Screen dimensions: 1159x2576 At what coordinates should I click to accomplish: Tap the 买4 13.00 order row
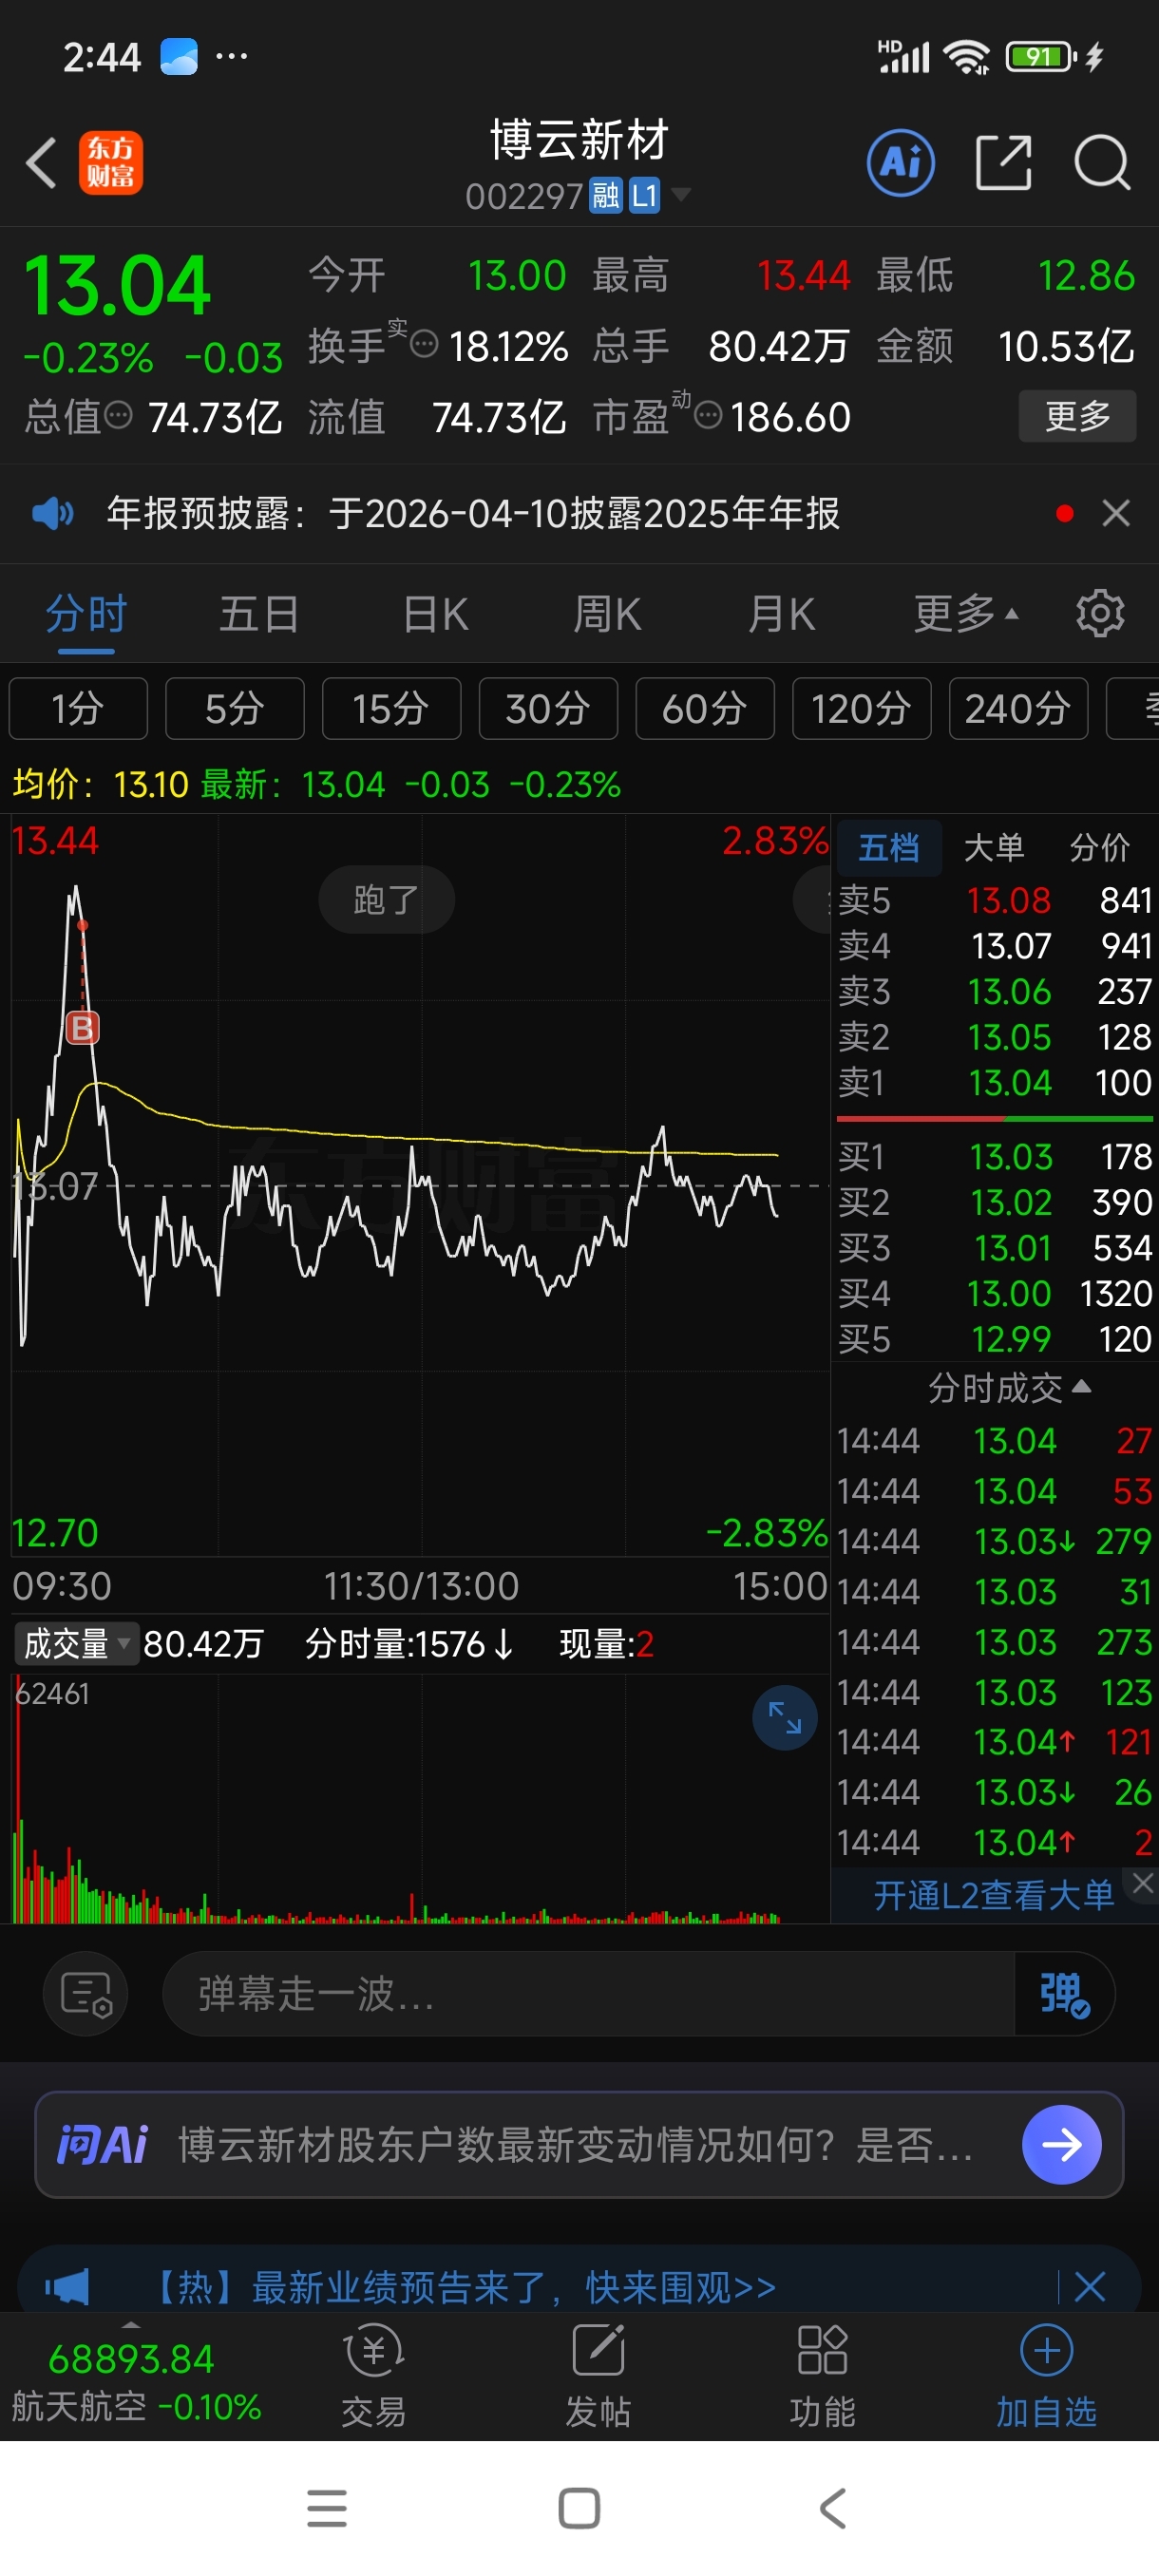click(995, 1293)
